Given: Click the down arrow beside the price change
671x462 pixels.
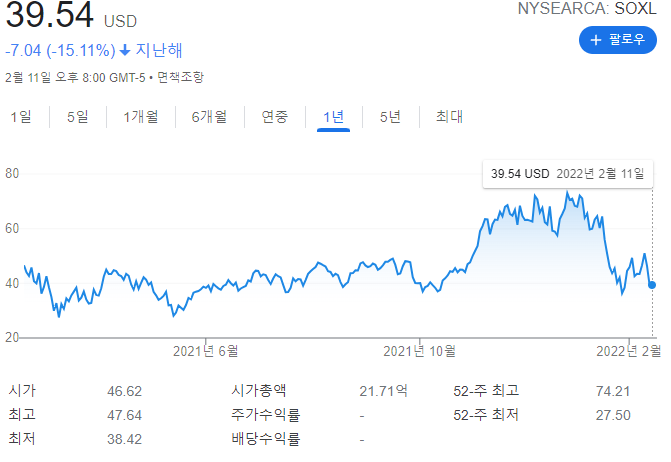Looking at the screenshot, I should (x=125, y=50).
